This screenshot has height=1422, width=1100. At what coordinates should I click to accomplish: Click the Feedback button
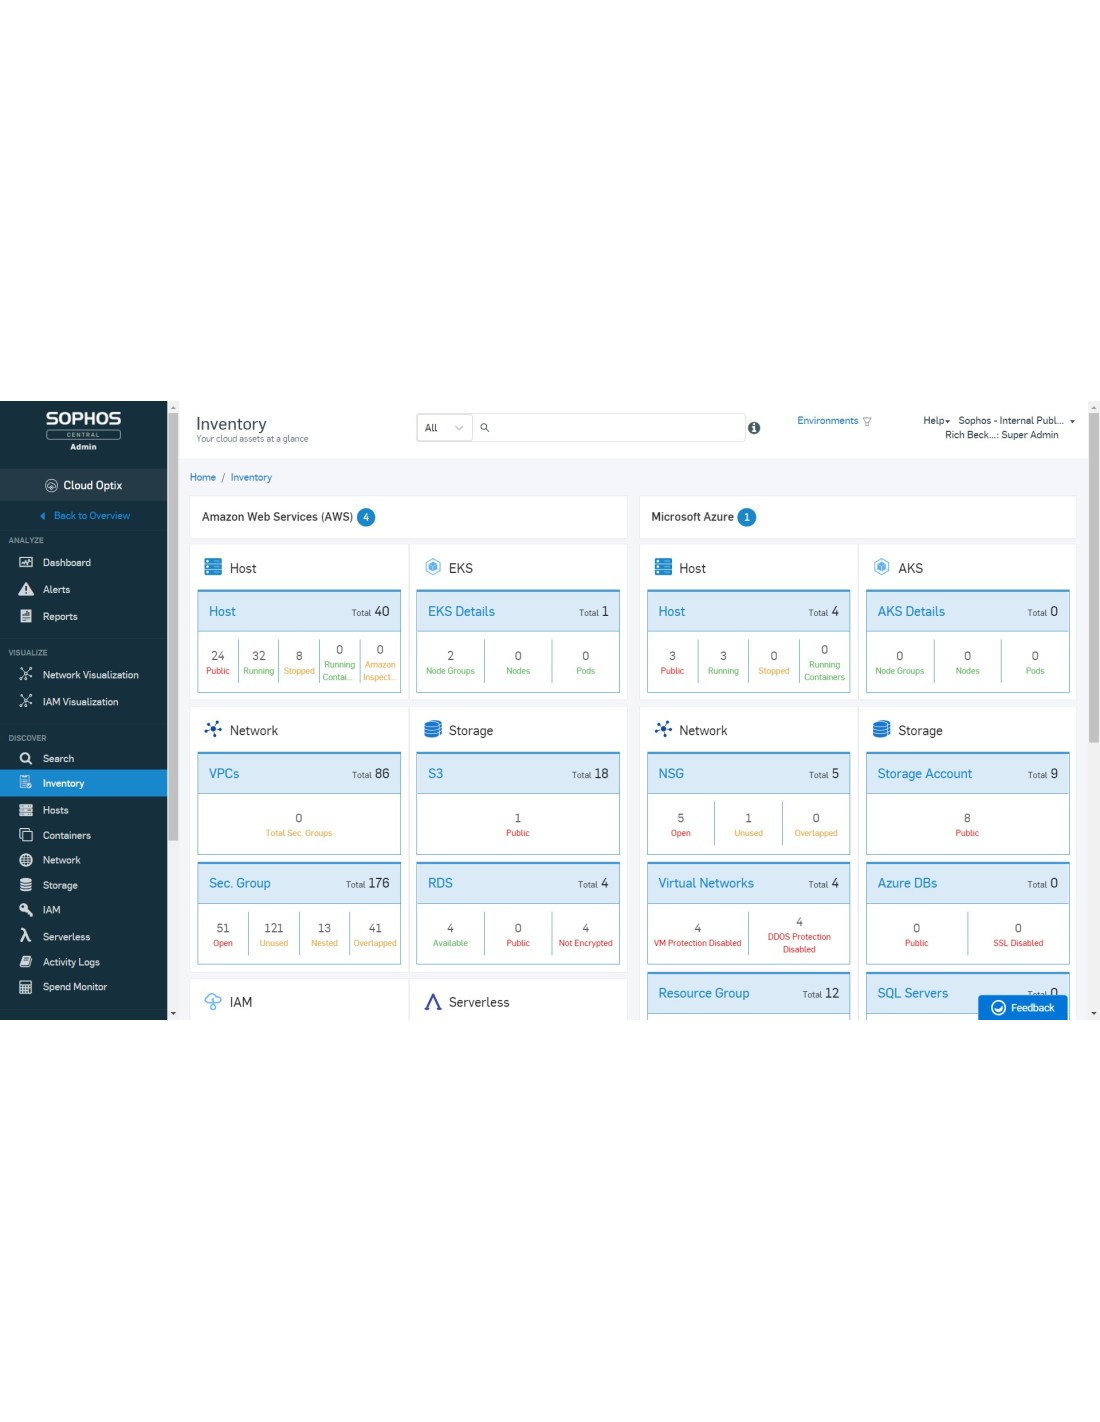(x=1022, y=1007)
